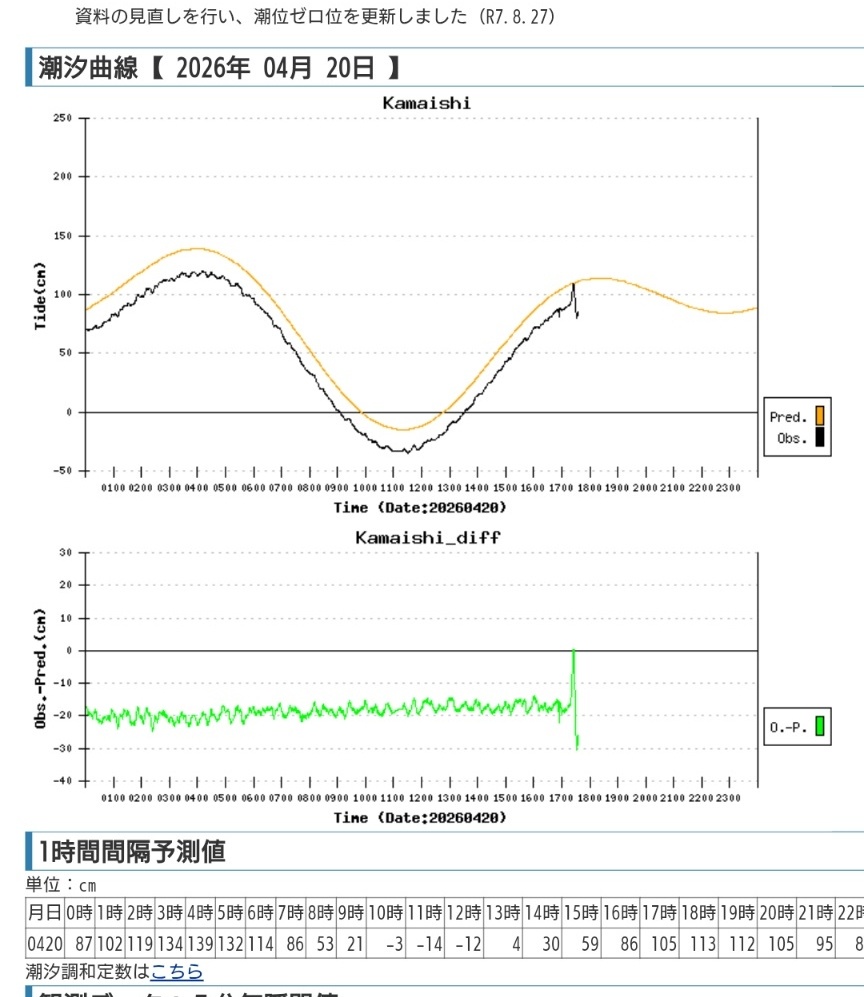This screenshot has height=997, width=864.
Task: Click the orange Pred. legend swatch
Action: click(x=819, y=416)
